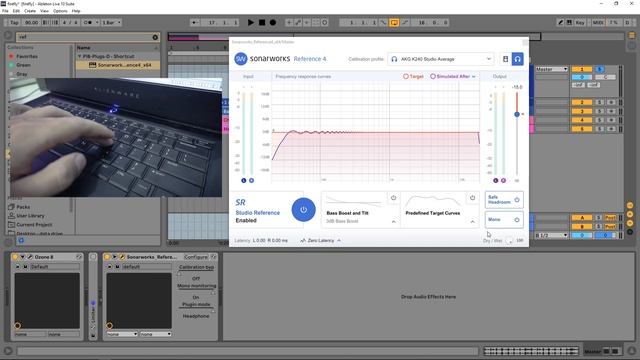Enable Mono monitoring button in Sonarworks
This screenshot has height=360, width=640.
point(504,220)
